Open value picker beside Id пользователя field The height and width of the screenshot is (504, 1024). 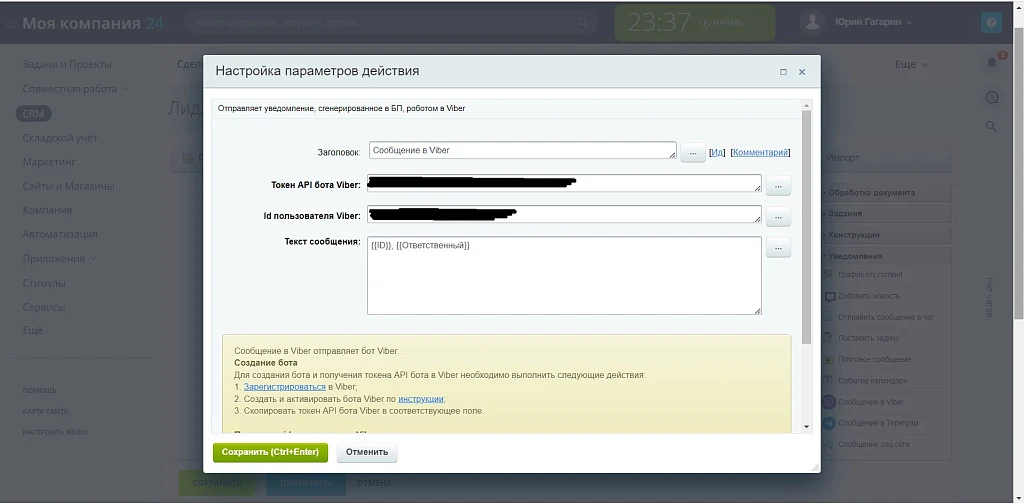pyautogui.click(x=778, y=216)
